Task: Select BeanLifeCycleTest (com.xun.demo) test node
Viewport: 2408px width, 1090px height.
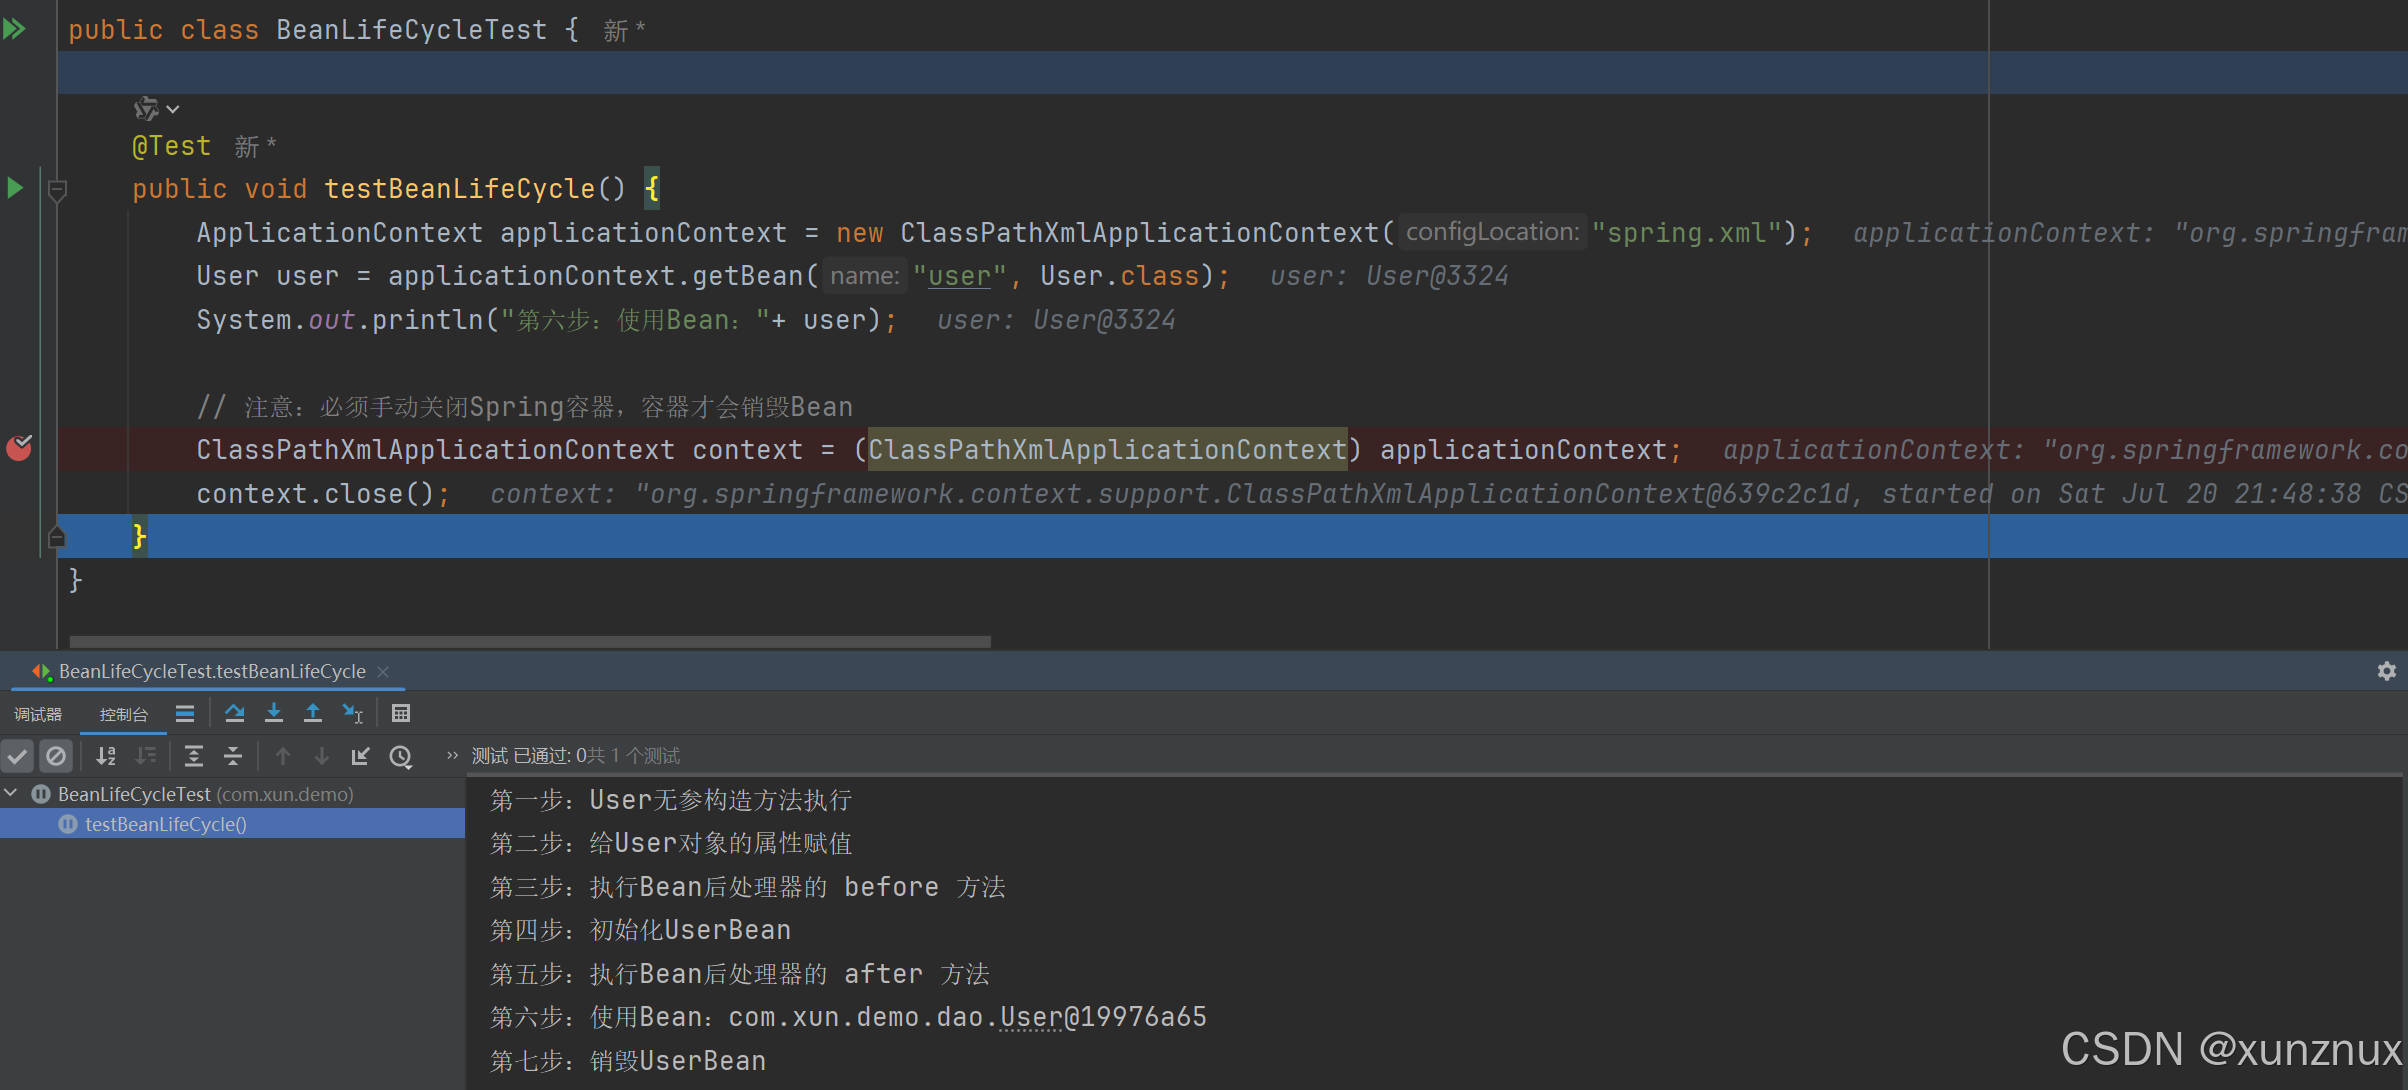Action: coord(205,794)
